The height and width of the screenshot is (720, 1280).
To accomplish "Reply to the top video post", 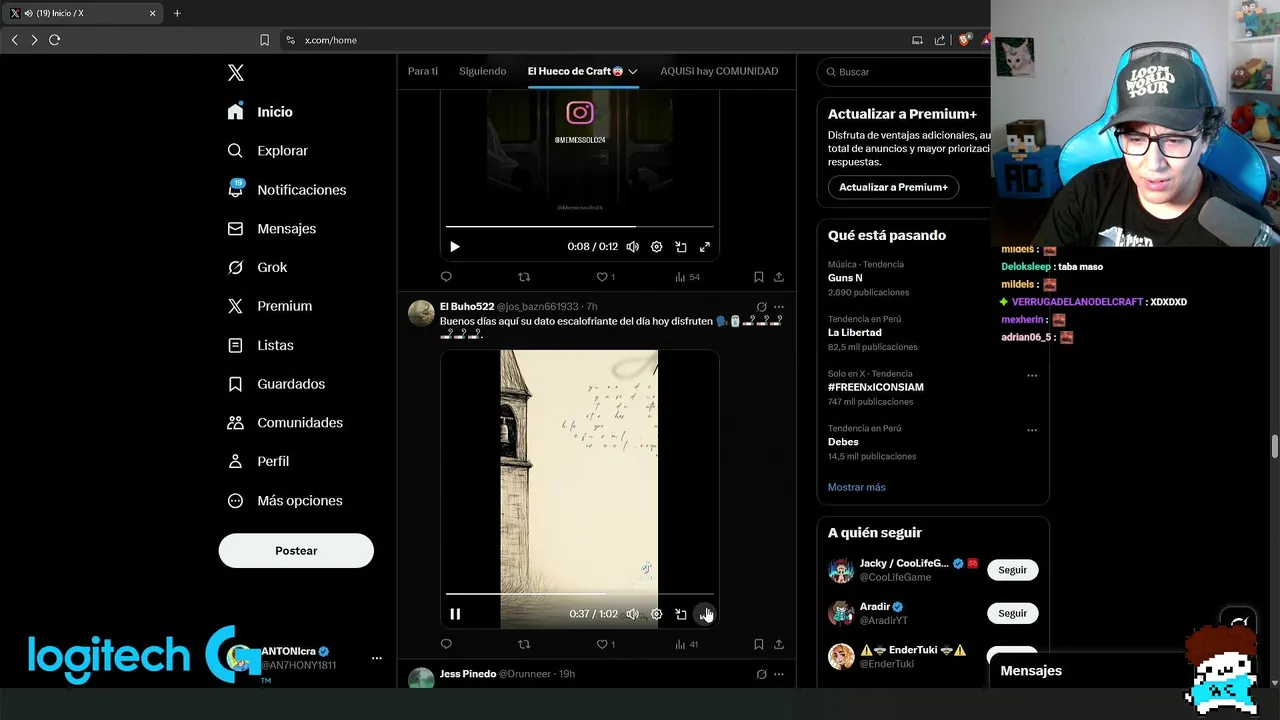I will [x=446, y=277].
